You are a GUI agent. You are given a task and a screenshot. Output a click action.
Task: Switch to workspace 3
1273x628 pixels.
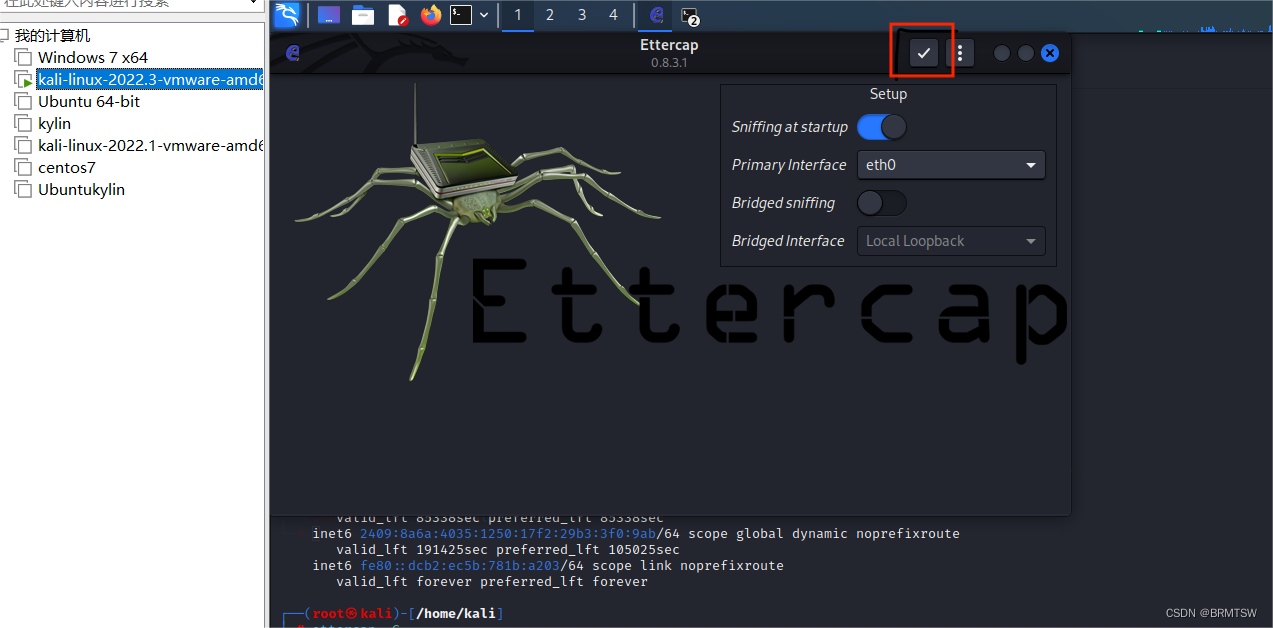point(582,15)
